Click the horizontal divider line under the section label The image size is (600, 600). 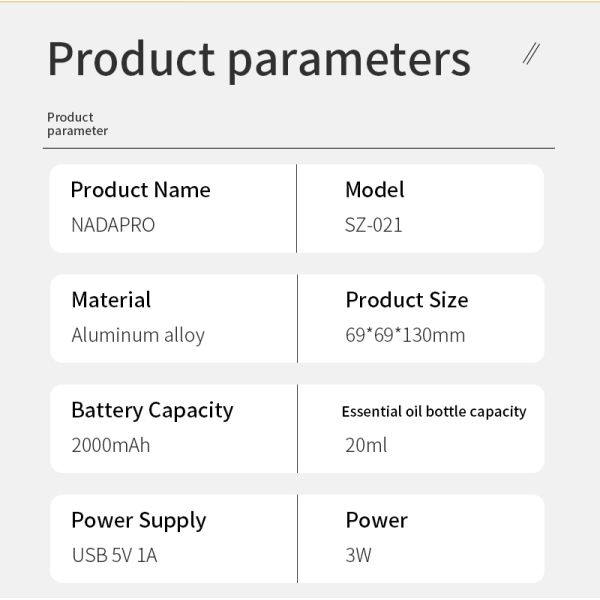(x=298, y=148)
